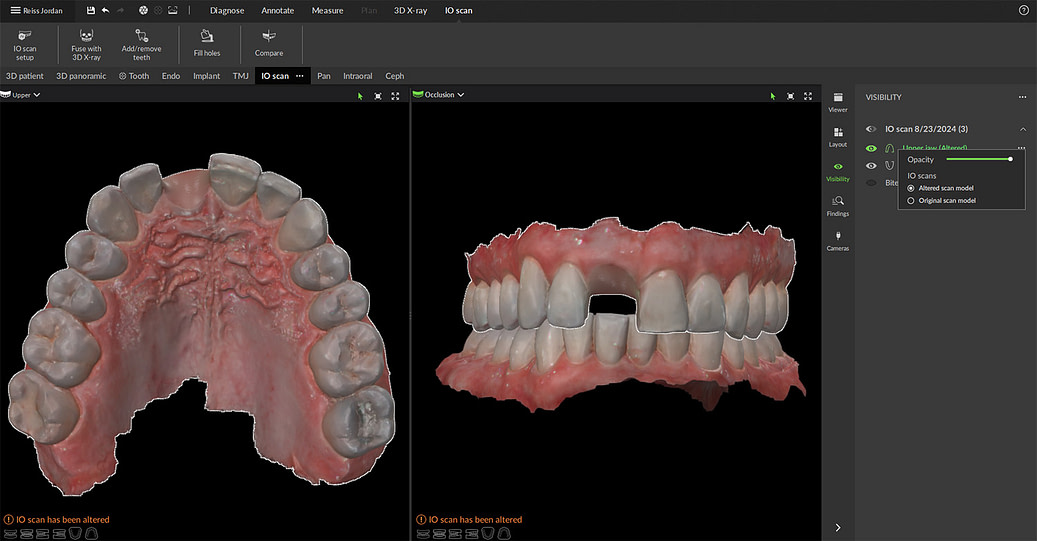Switch to the Layout side panel

pos(837,136)
